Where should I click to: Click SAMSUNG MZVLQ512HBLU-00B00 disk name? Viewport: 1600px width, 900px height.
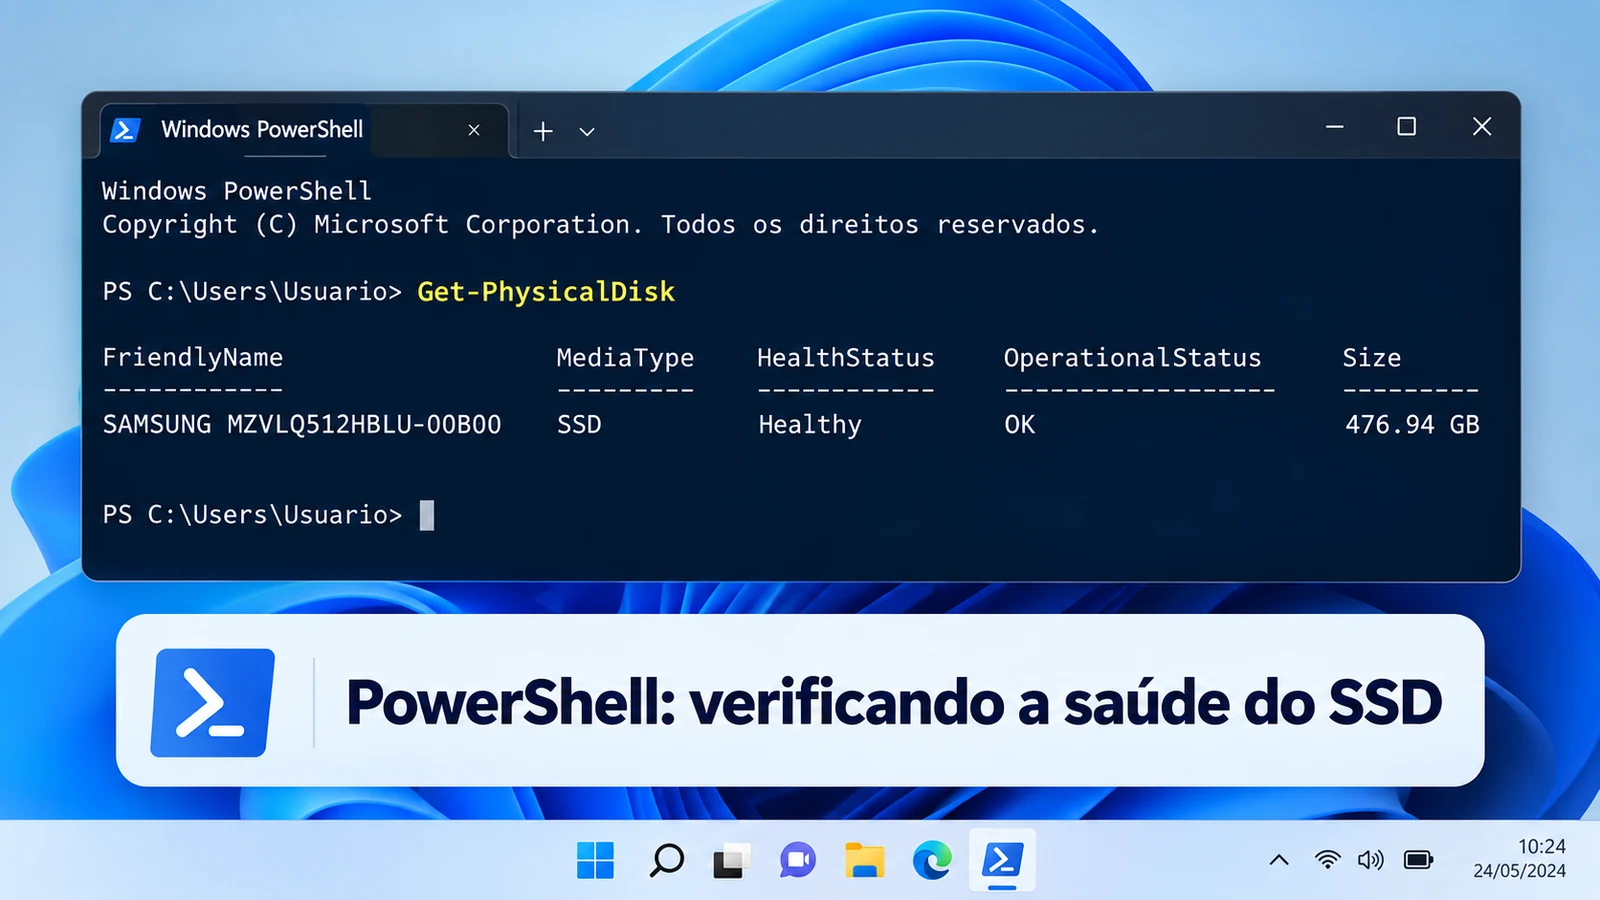[x=302, y=425]
